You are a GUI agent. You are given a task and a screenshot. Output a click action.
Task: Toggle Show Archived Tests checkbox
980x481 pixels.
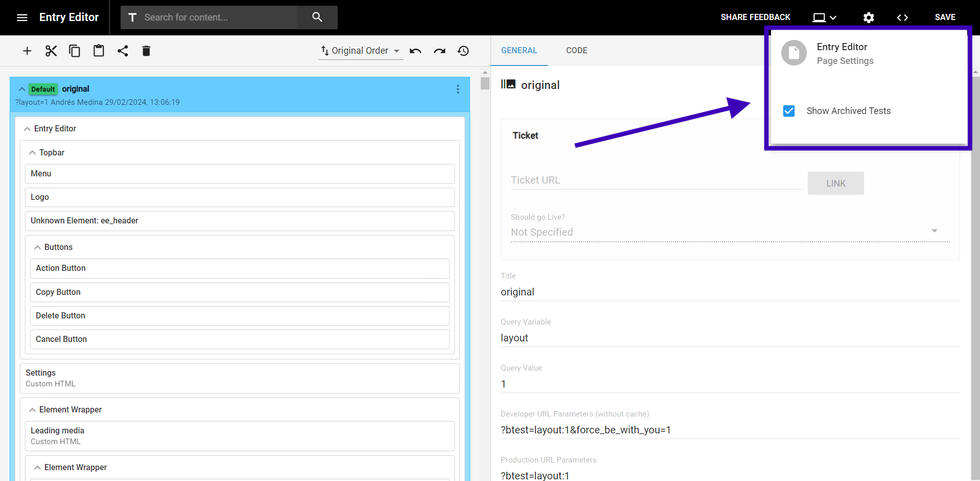click(x=789, y=111)
